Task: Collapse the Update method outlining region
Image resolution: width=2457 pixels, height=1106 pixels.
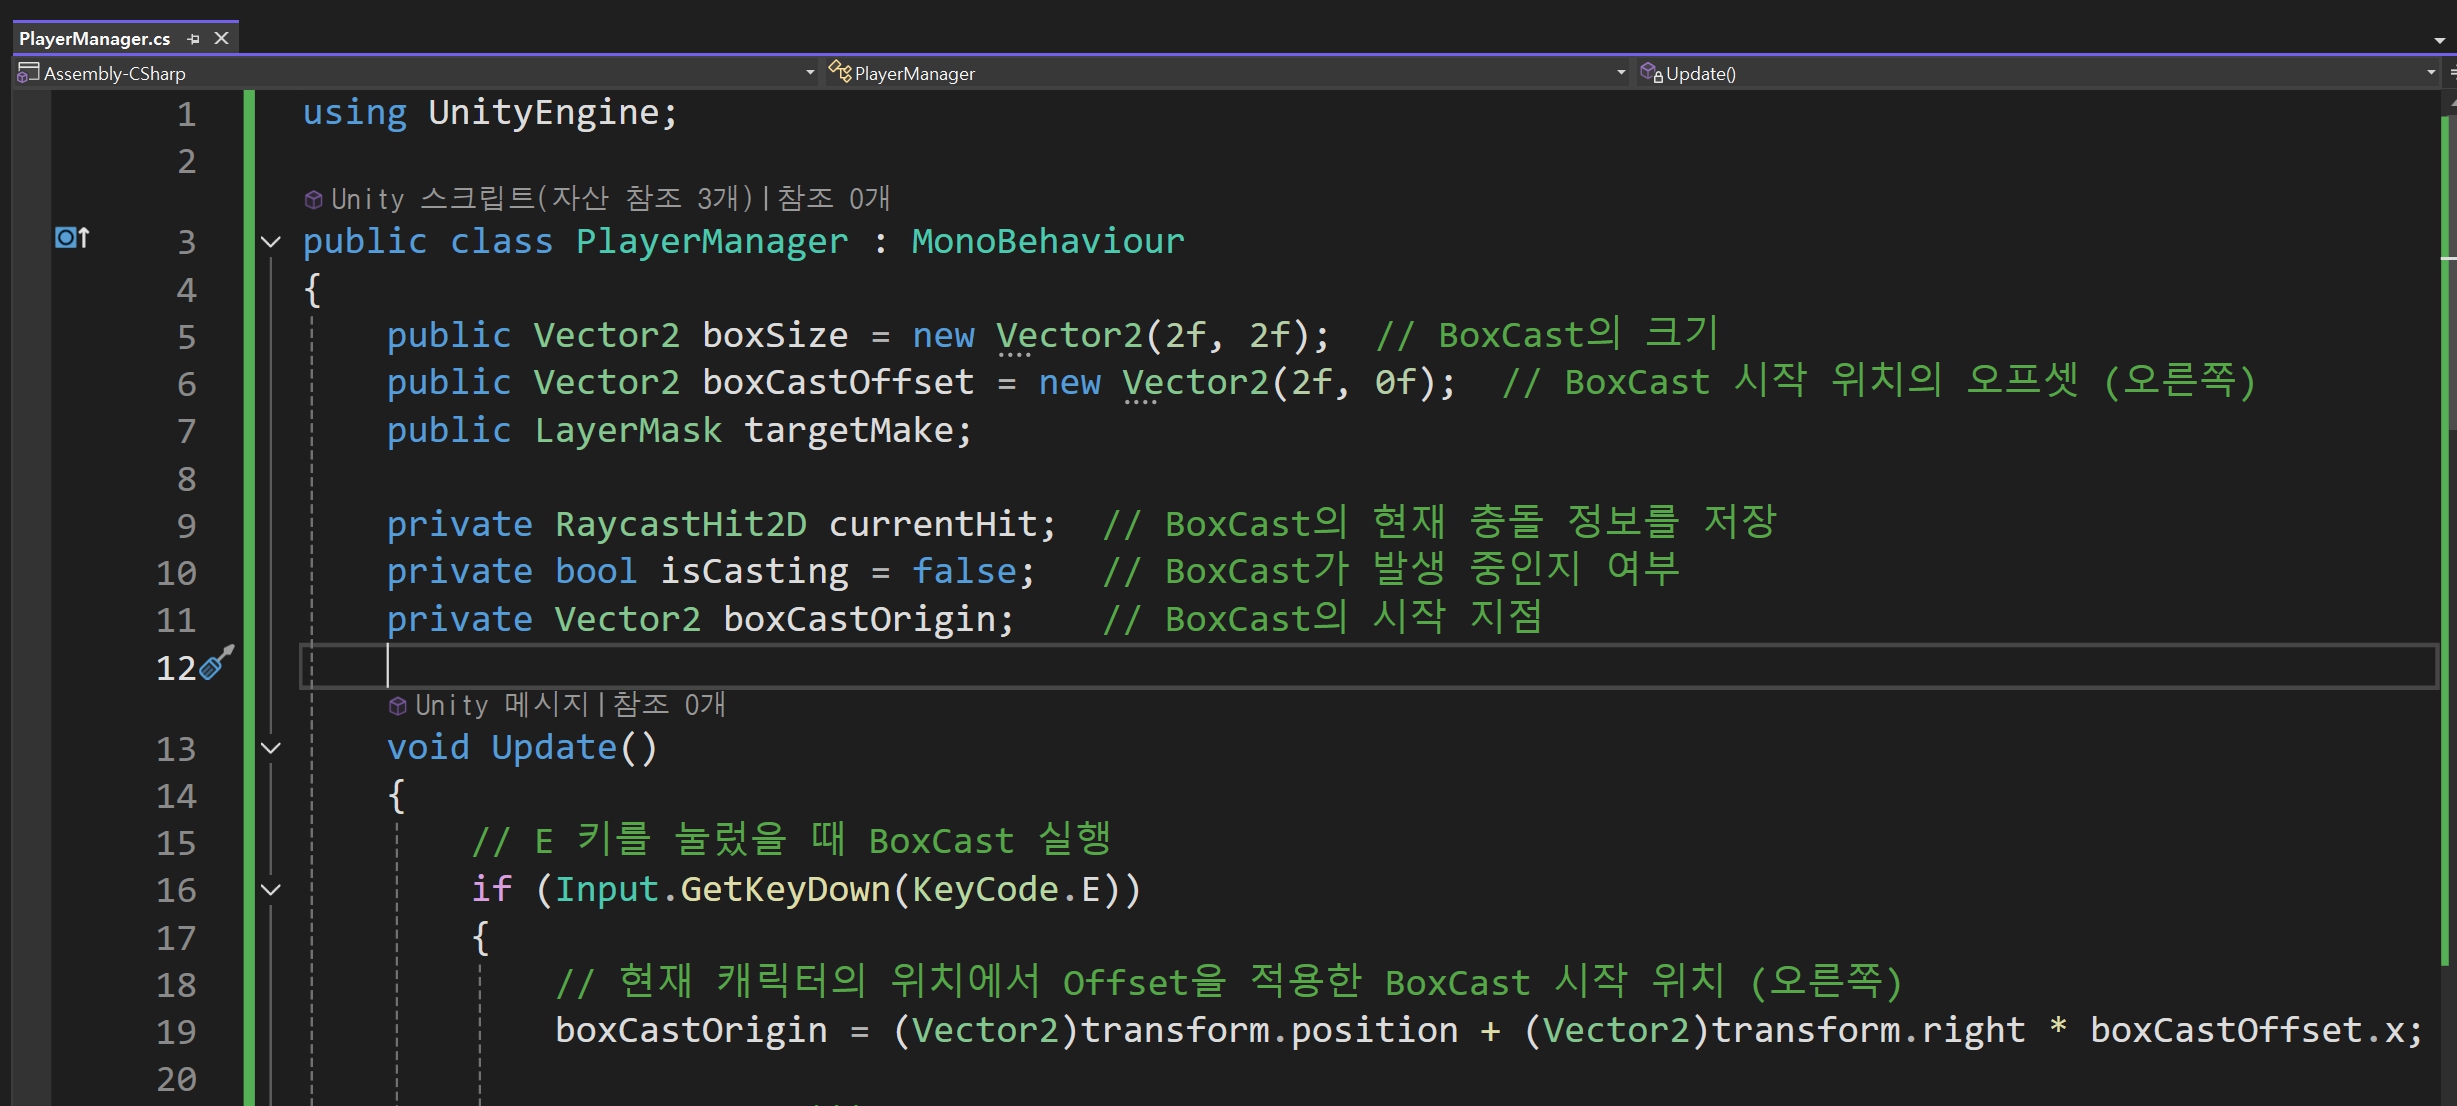Action: [271, 748]
